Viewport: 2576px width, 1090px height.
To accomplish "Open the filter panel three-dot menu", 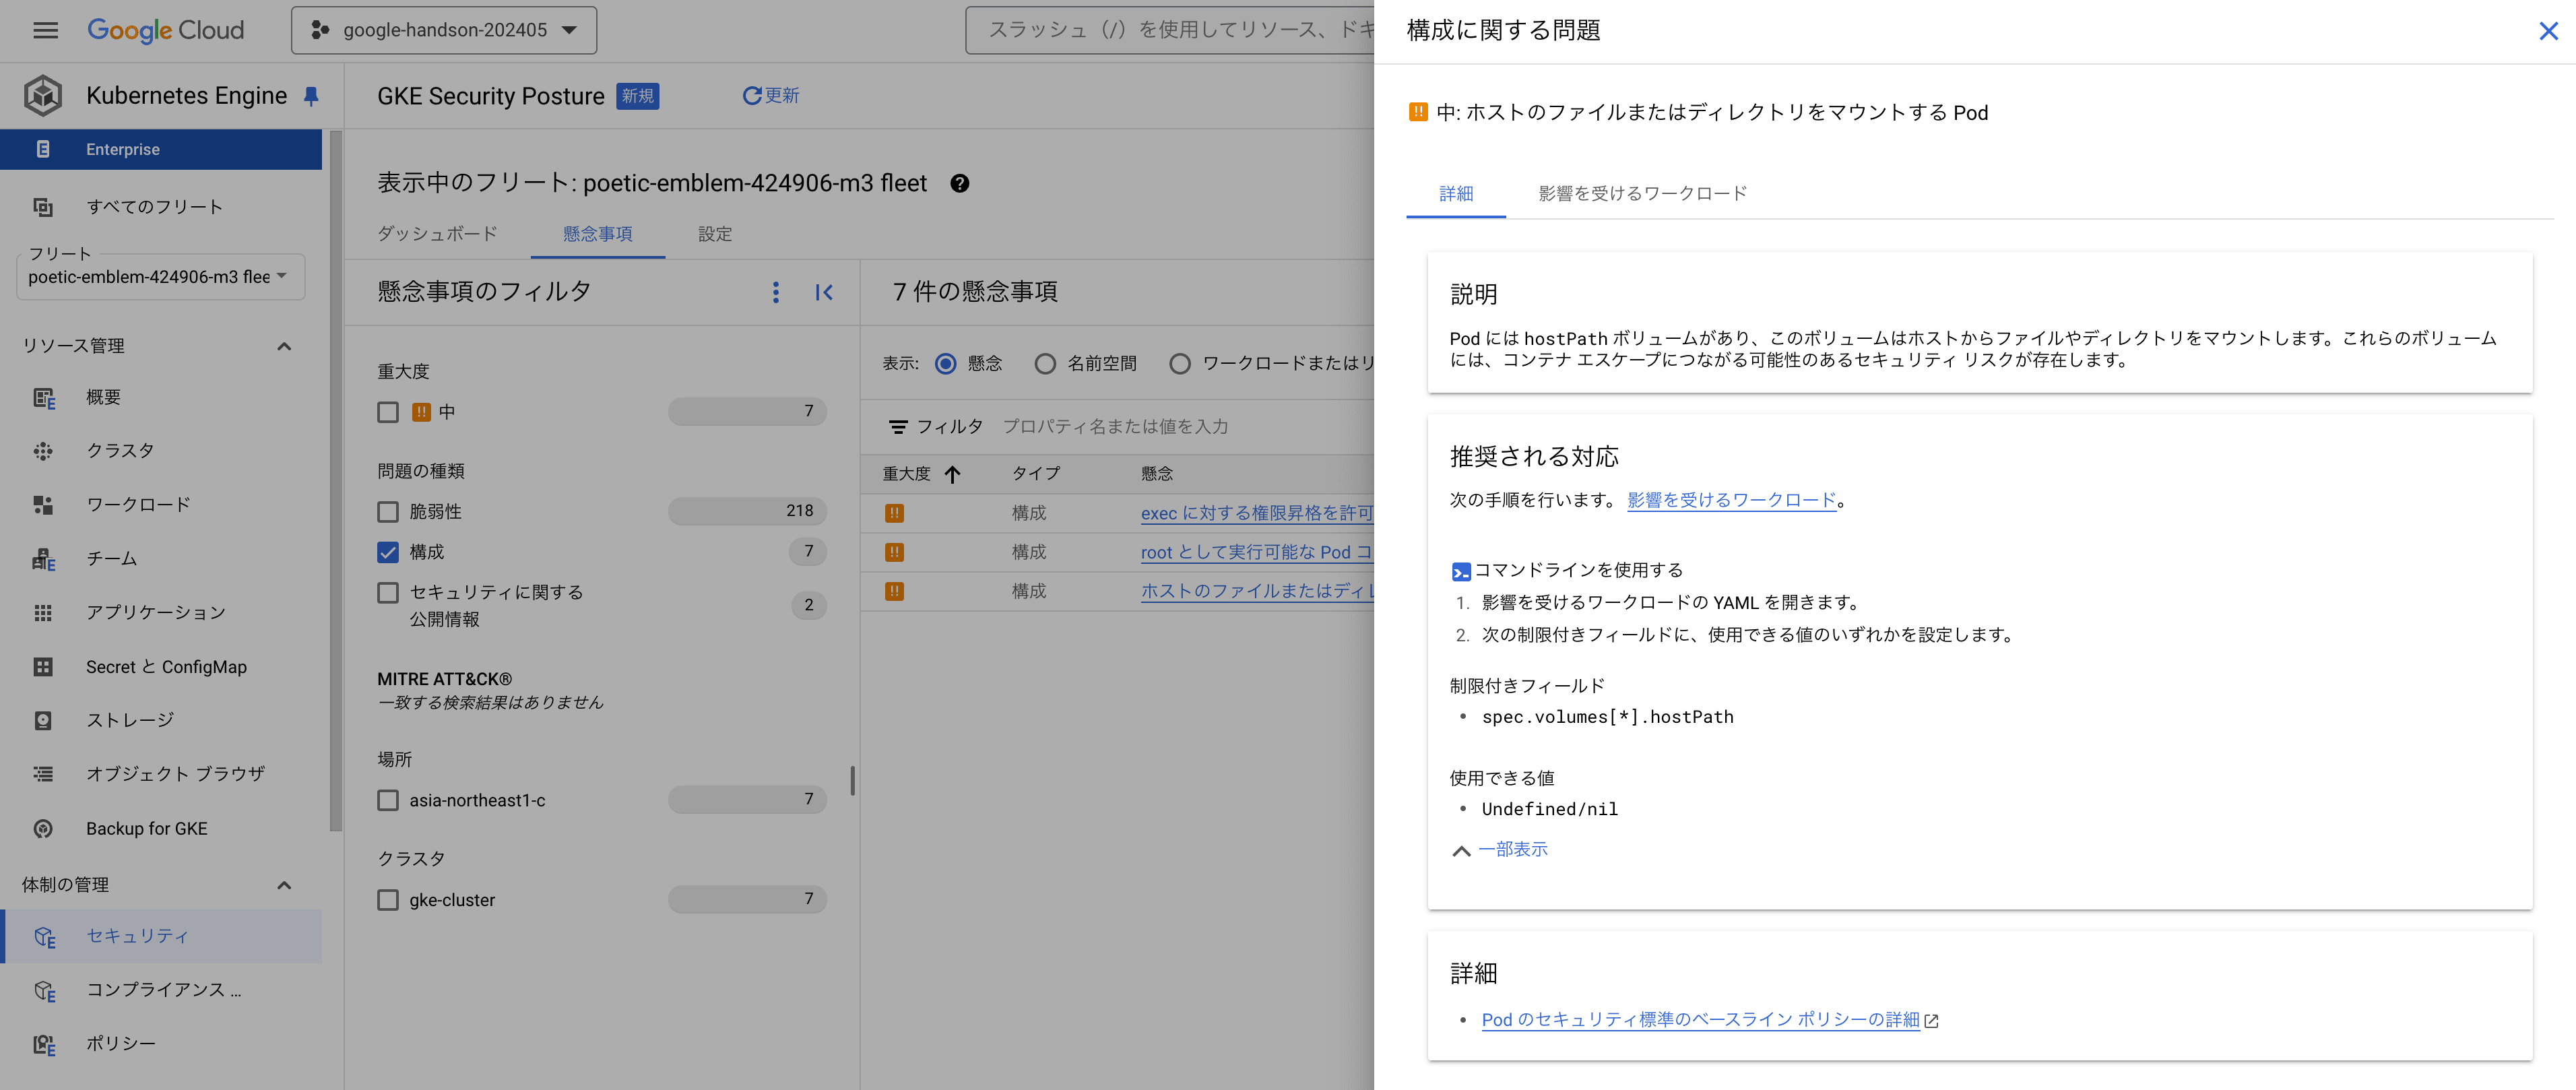I will point(775,292).
